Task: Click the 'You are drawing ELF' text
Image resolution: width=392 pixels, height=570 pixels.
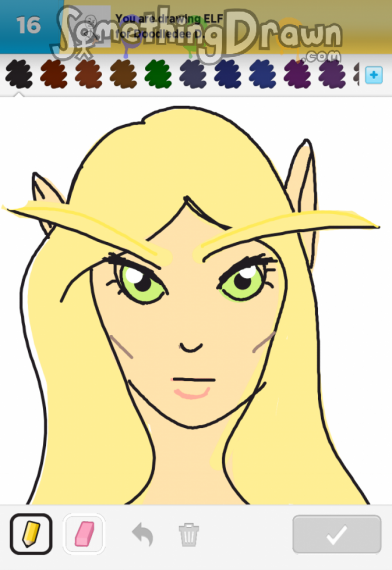Action: [169, 19]
